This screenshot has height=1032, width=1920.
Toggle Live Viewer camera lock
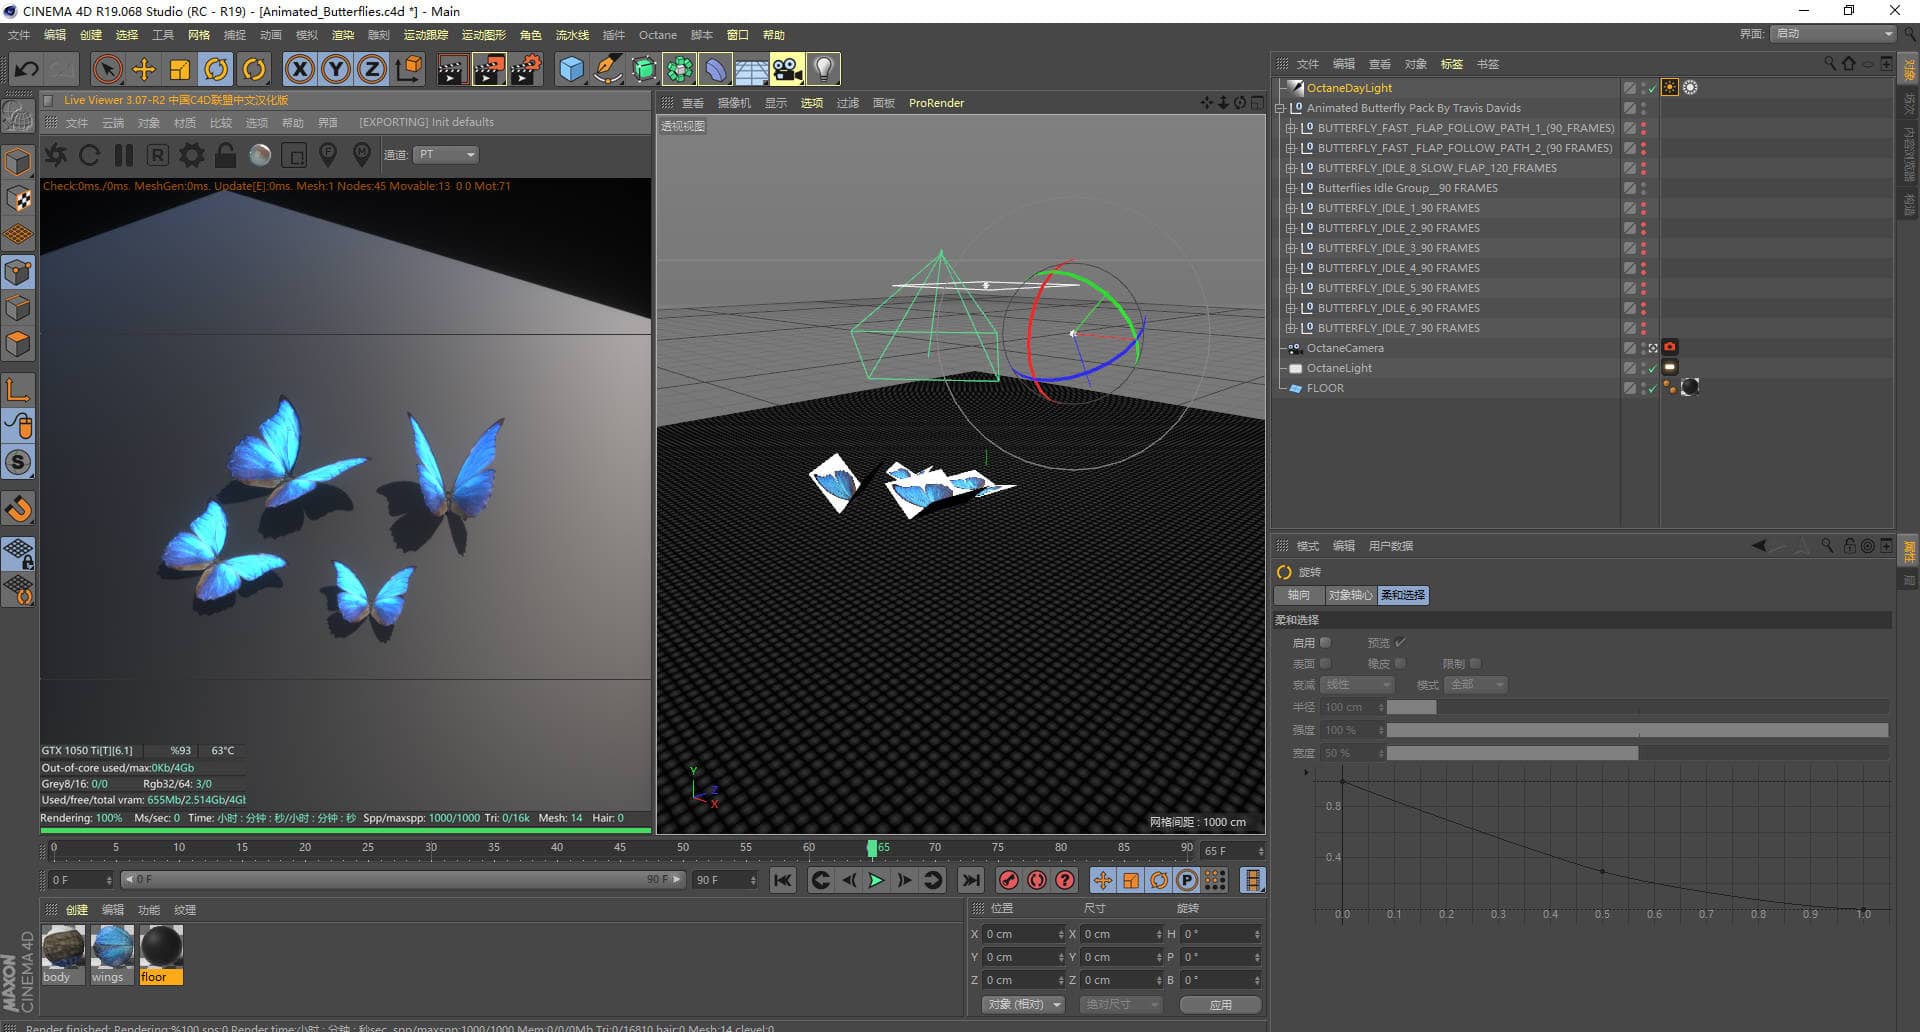(x=226, y=155)
